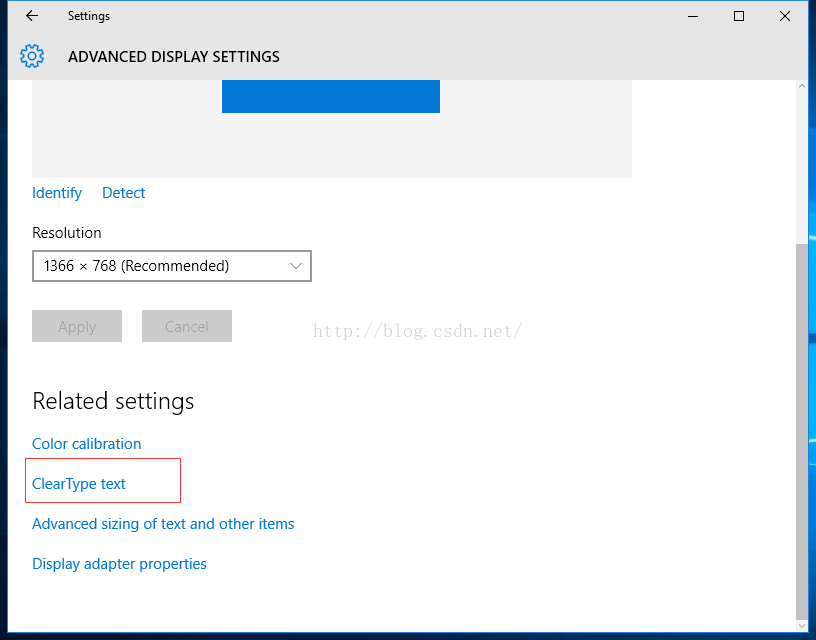The image size is (816, 640).
Task: Click the Identify link
Action: pos(57,193)
